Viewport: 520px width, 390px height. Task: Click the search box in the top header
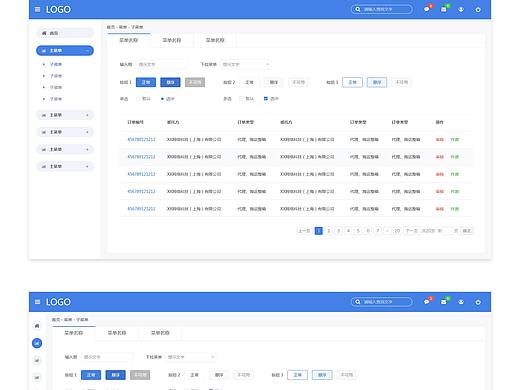(x=382, y=9)
